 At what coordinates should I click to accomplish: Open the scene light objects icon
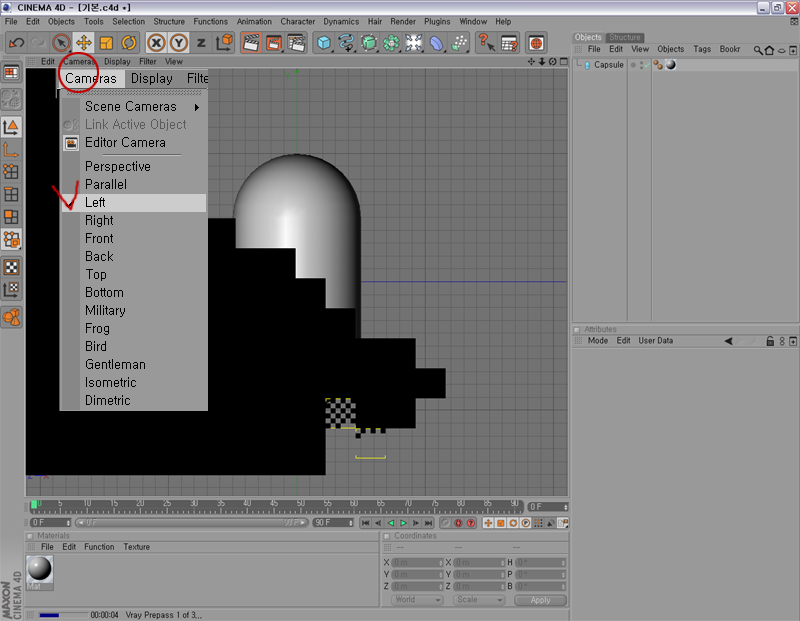(414, 43)
